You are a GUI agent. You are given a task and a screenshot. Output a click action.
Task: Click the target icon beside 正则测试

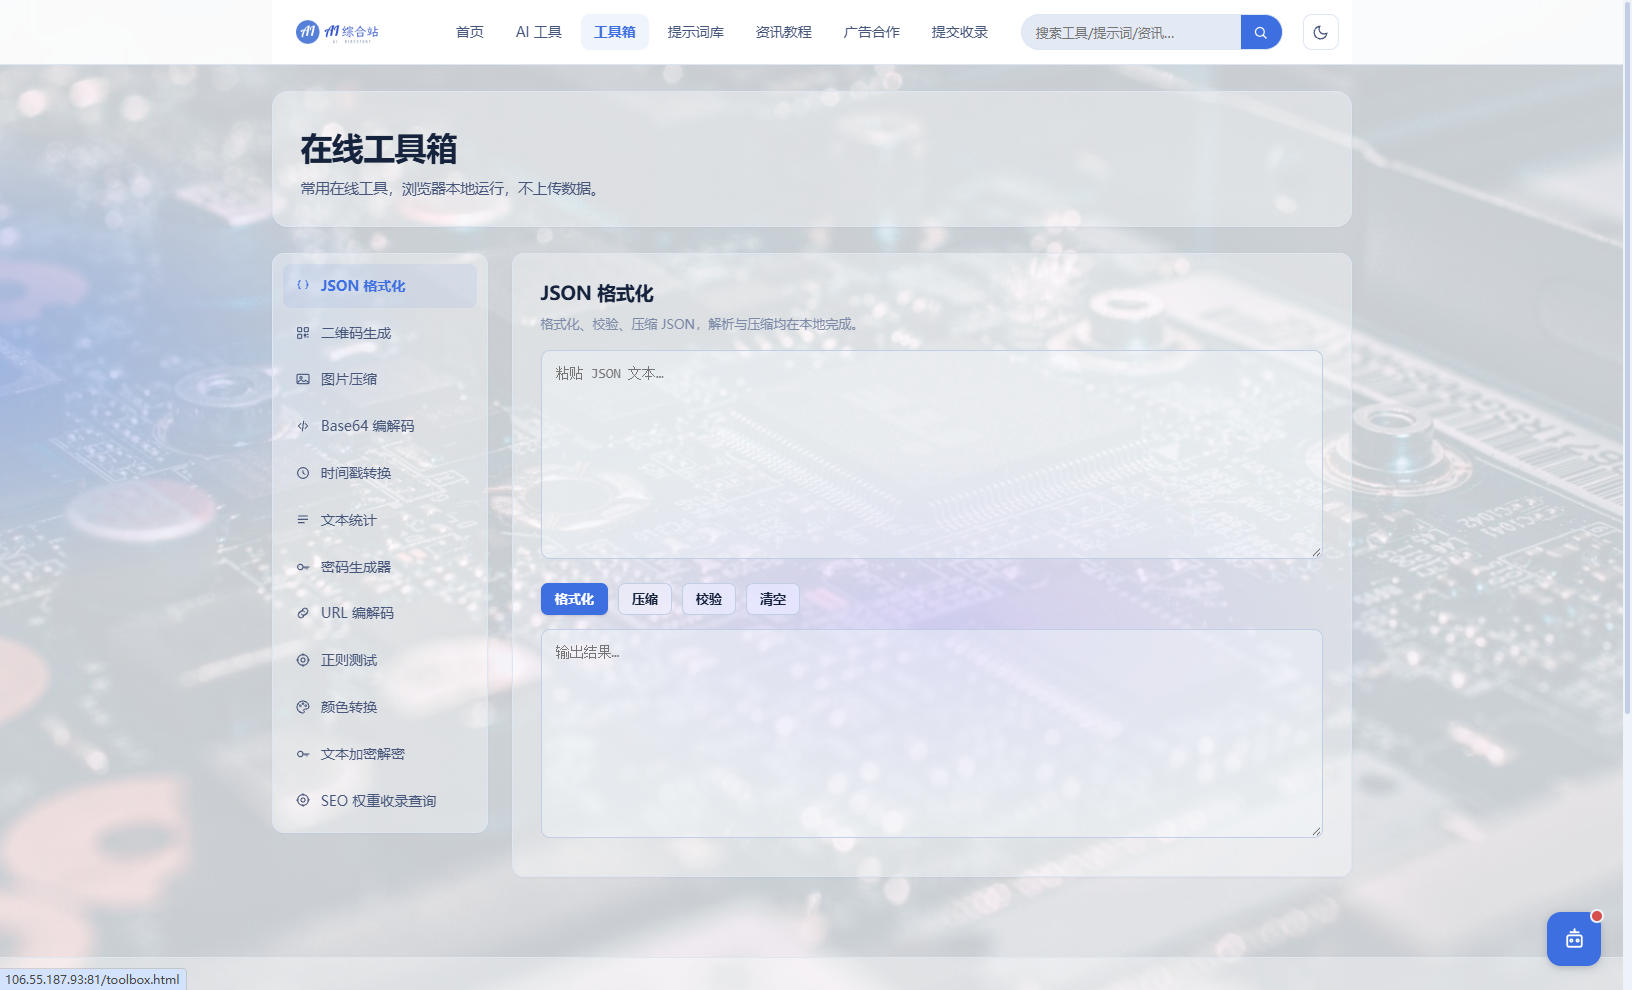coord(303,660)
